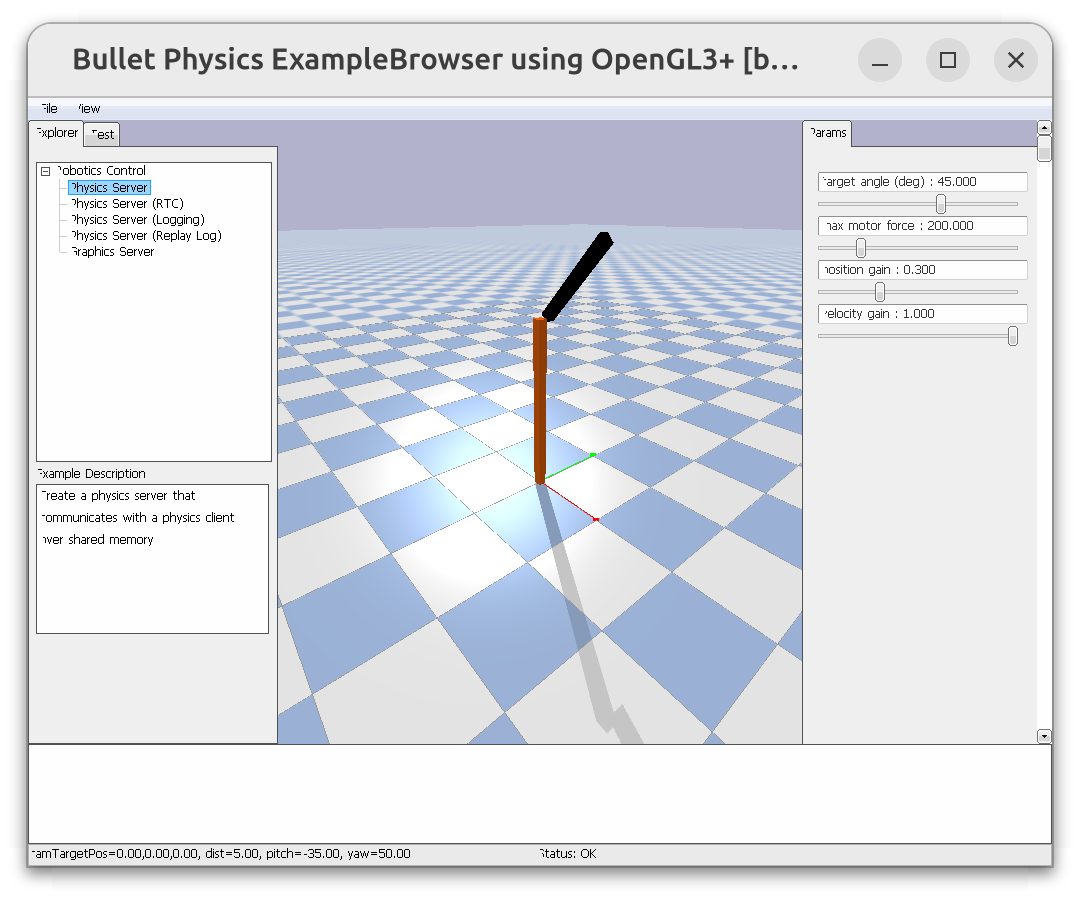The width and height of the screenshot is (1080, 900).
Task: Click the position gain slider handle
Action: [x=880, y=292]
